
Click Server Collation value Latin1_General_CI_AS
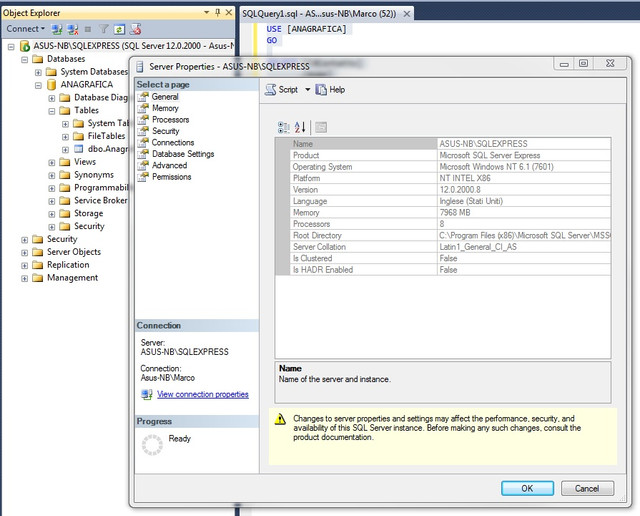click(x=478, y=247)
